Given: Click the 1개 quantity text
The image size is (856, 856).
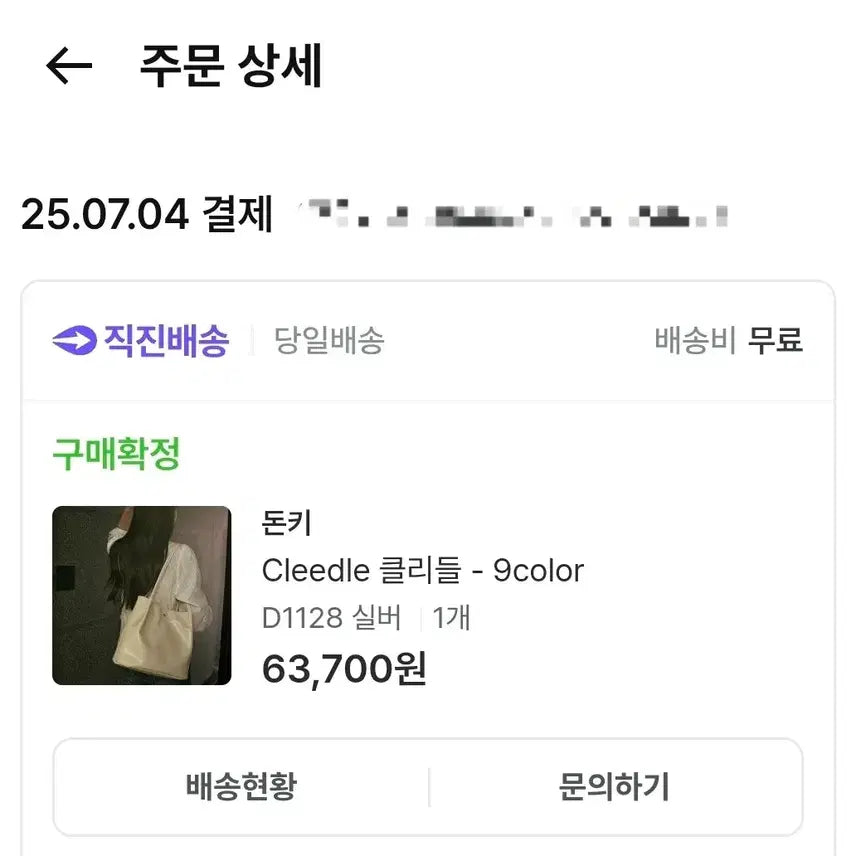Looking at the screenshot, I should 452,618.
